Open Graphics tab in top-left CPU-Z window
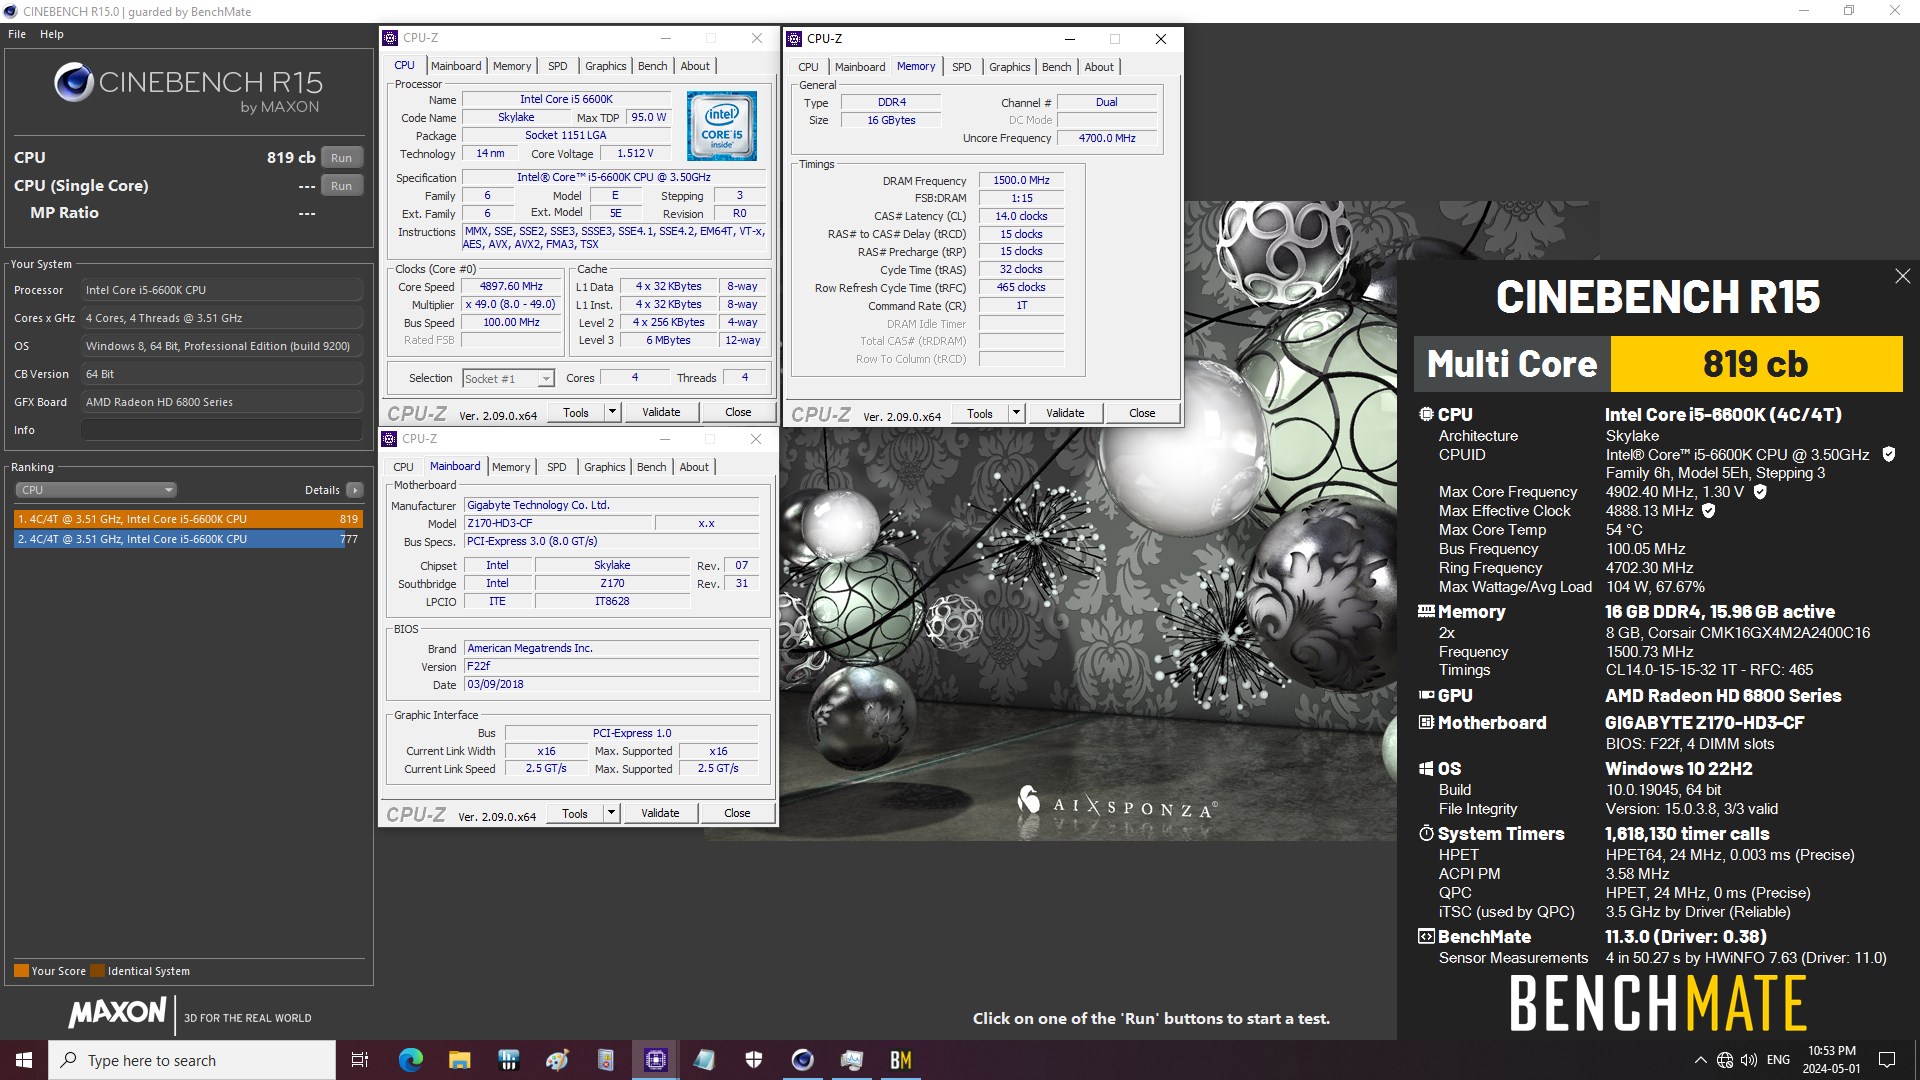This screenshot has width=1920, height=1080. coord(606,66)
